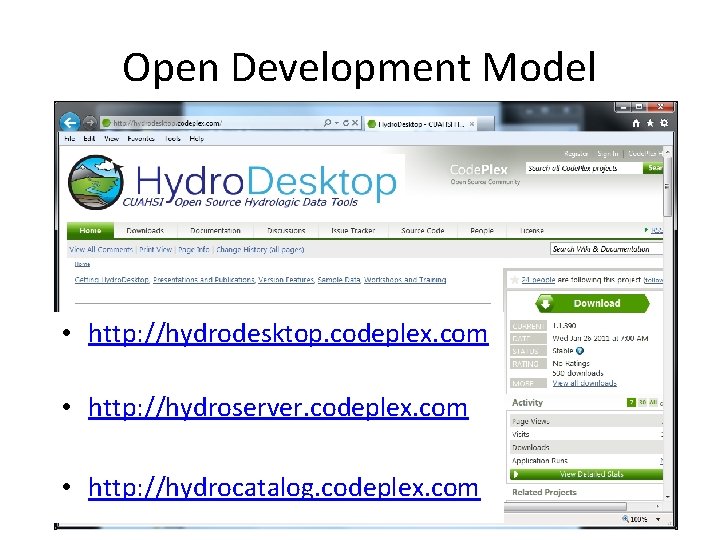The height and width of the screenshot is (540, 720).
Task: Select the Home tab
Action: (x=90, y=231)
